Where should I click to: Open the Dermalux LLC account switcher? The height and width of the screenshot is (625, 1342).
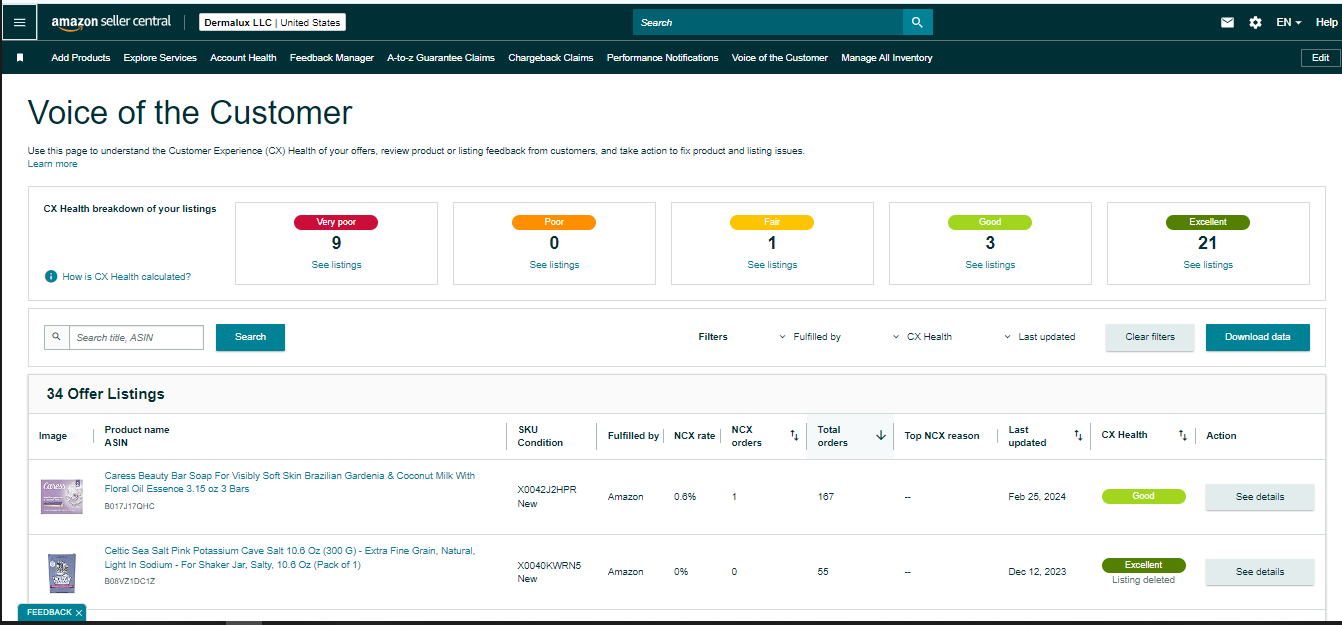coord(272,22)
